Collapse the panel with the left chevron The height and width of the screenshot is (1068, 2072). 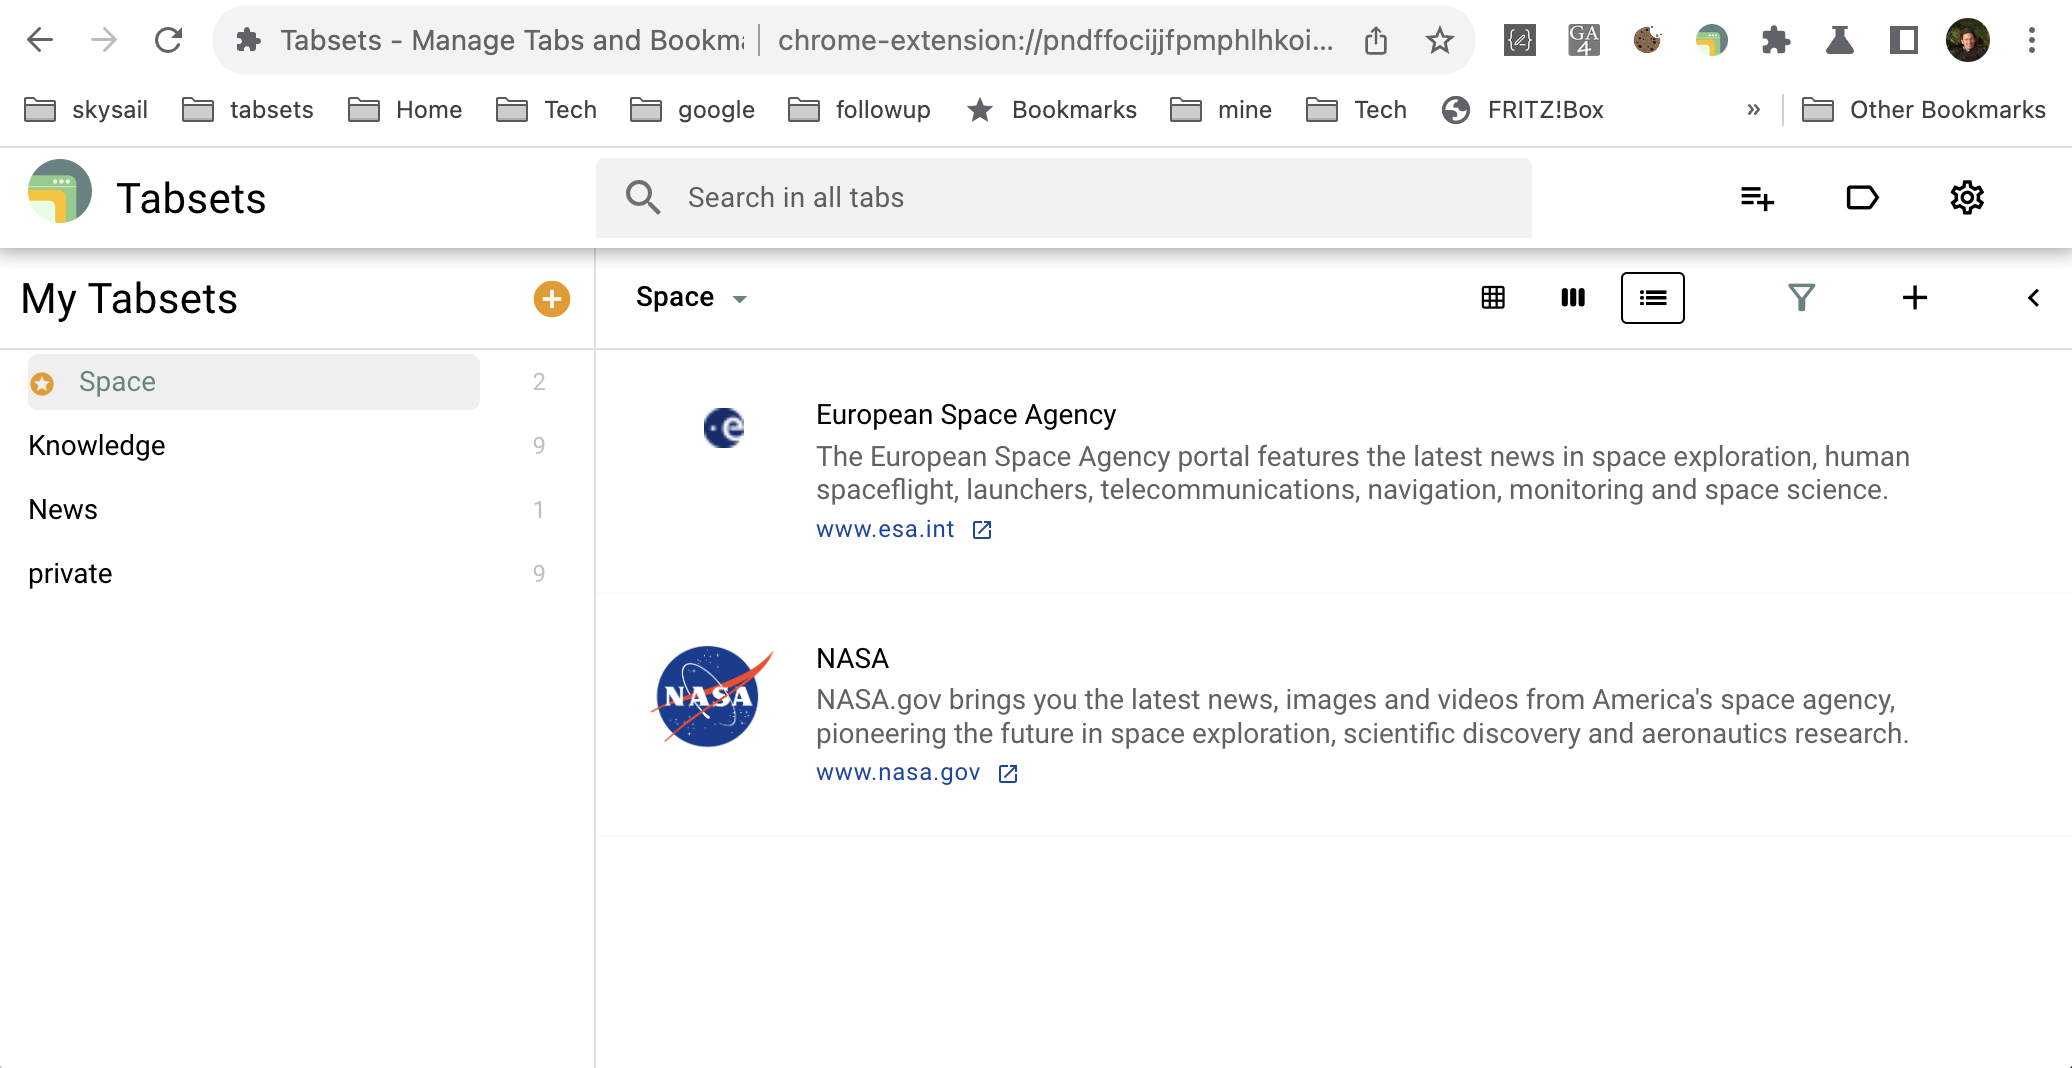(2033, 298)
